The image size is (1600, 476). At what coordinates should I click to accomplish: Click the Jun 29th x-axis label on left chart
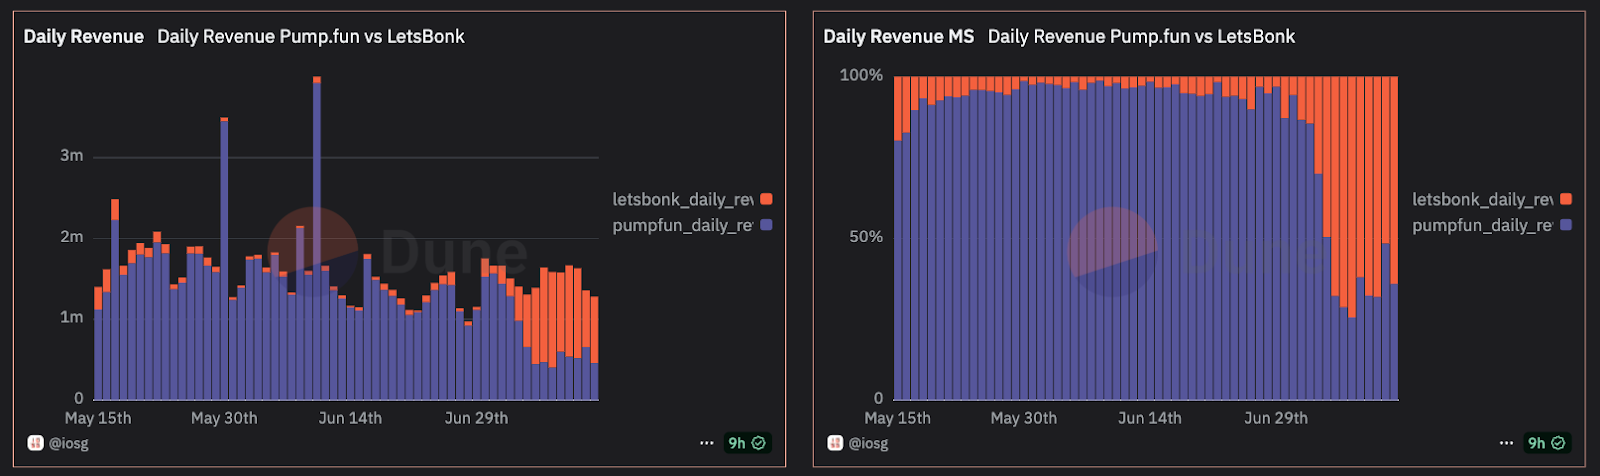(x=476, y=418)
